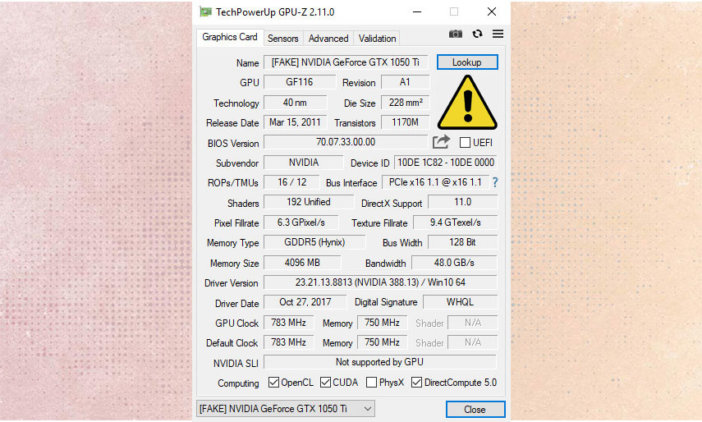Click the Default Clock row Shader N/A field
The width and height of the screenshot is (702, 422).
473,342
